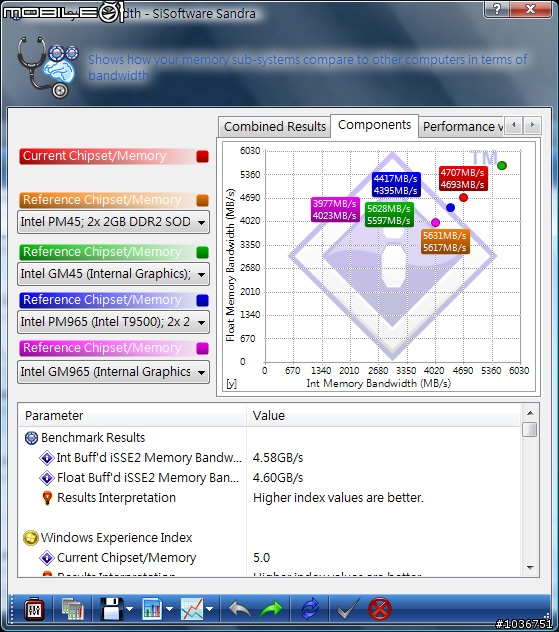
Task: Select the 4.58GB/s value
Action: tap(278, 458)
